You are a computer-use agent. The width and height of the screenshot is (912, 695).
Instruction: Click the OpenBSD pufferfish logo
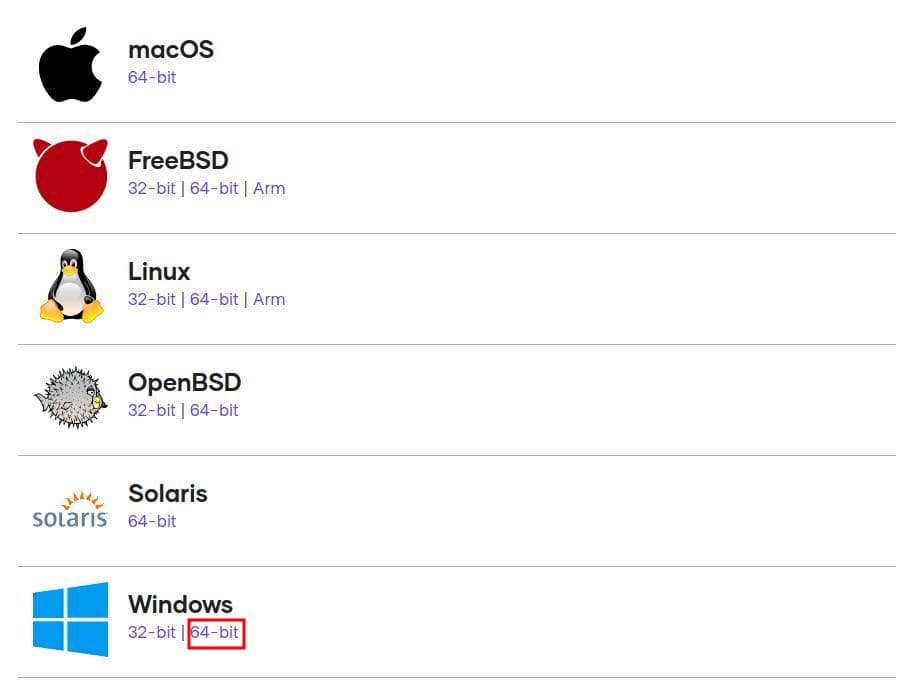click(70, 398)
